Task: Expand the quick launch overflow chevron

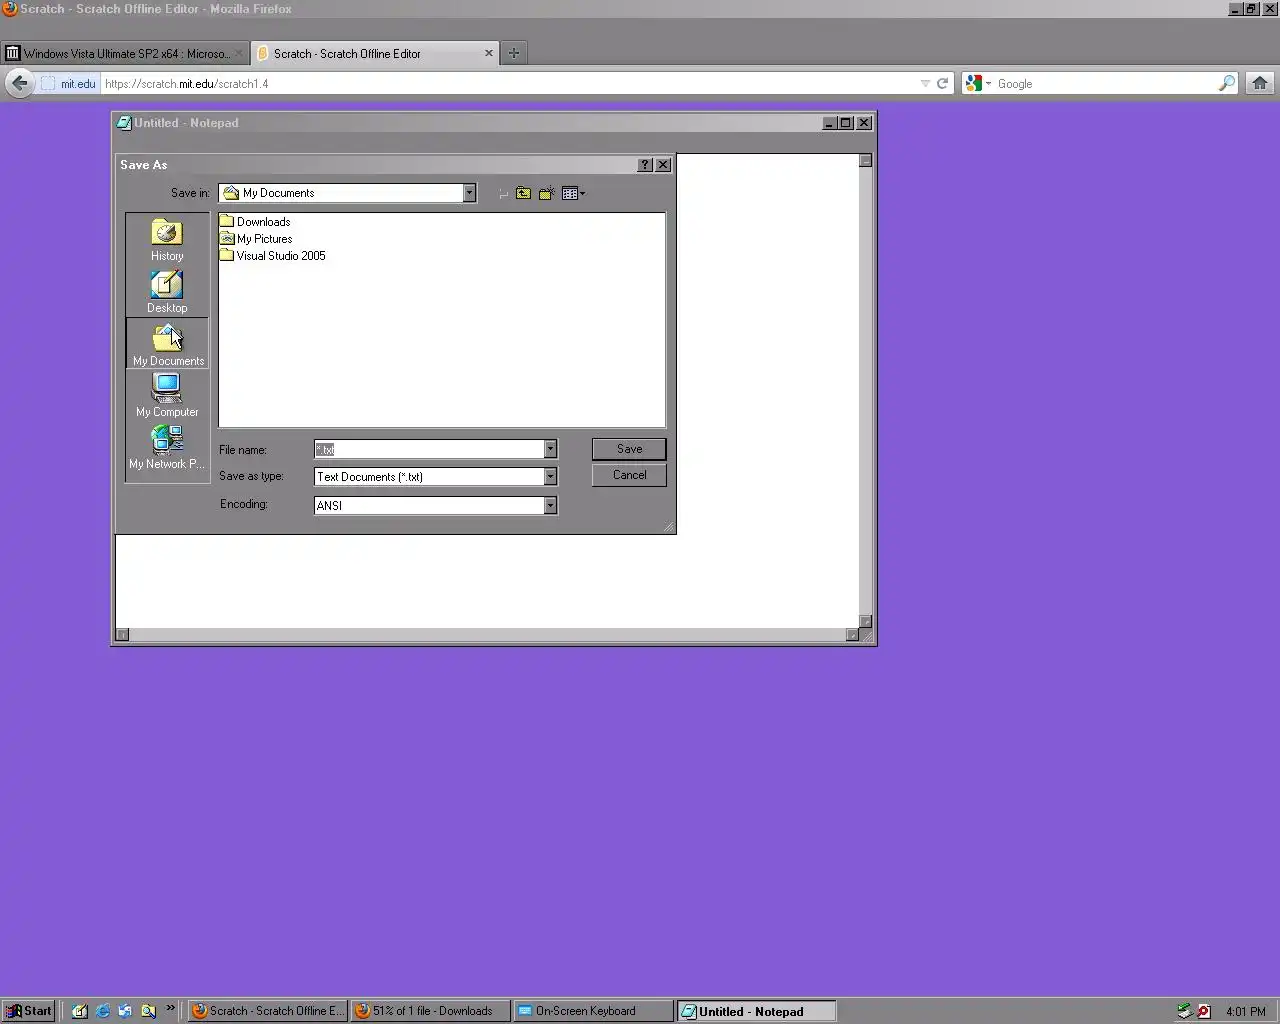Action: pos(170,1008)
